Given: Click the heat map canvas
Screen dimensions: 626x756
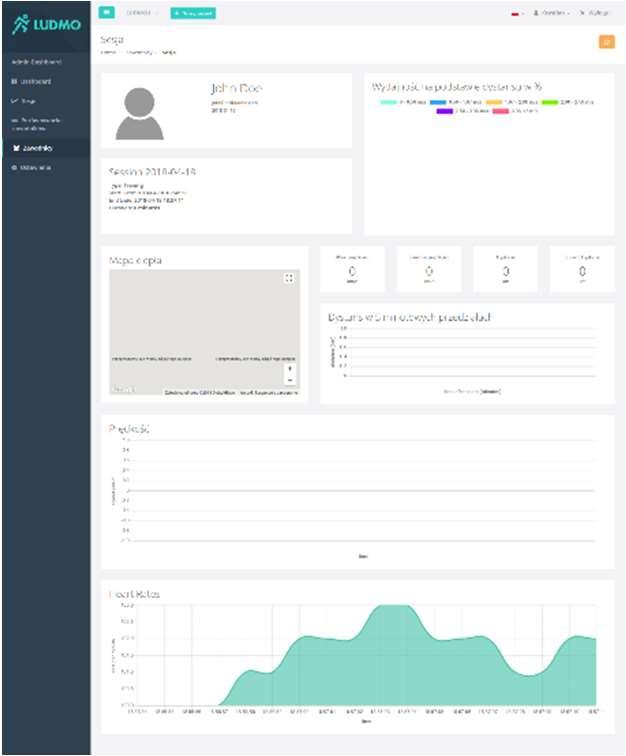Looking at the screenshot, I should pyautogui.click(x=204, y=332).
